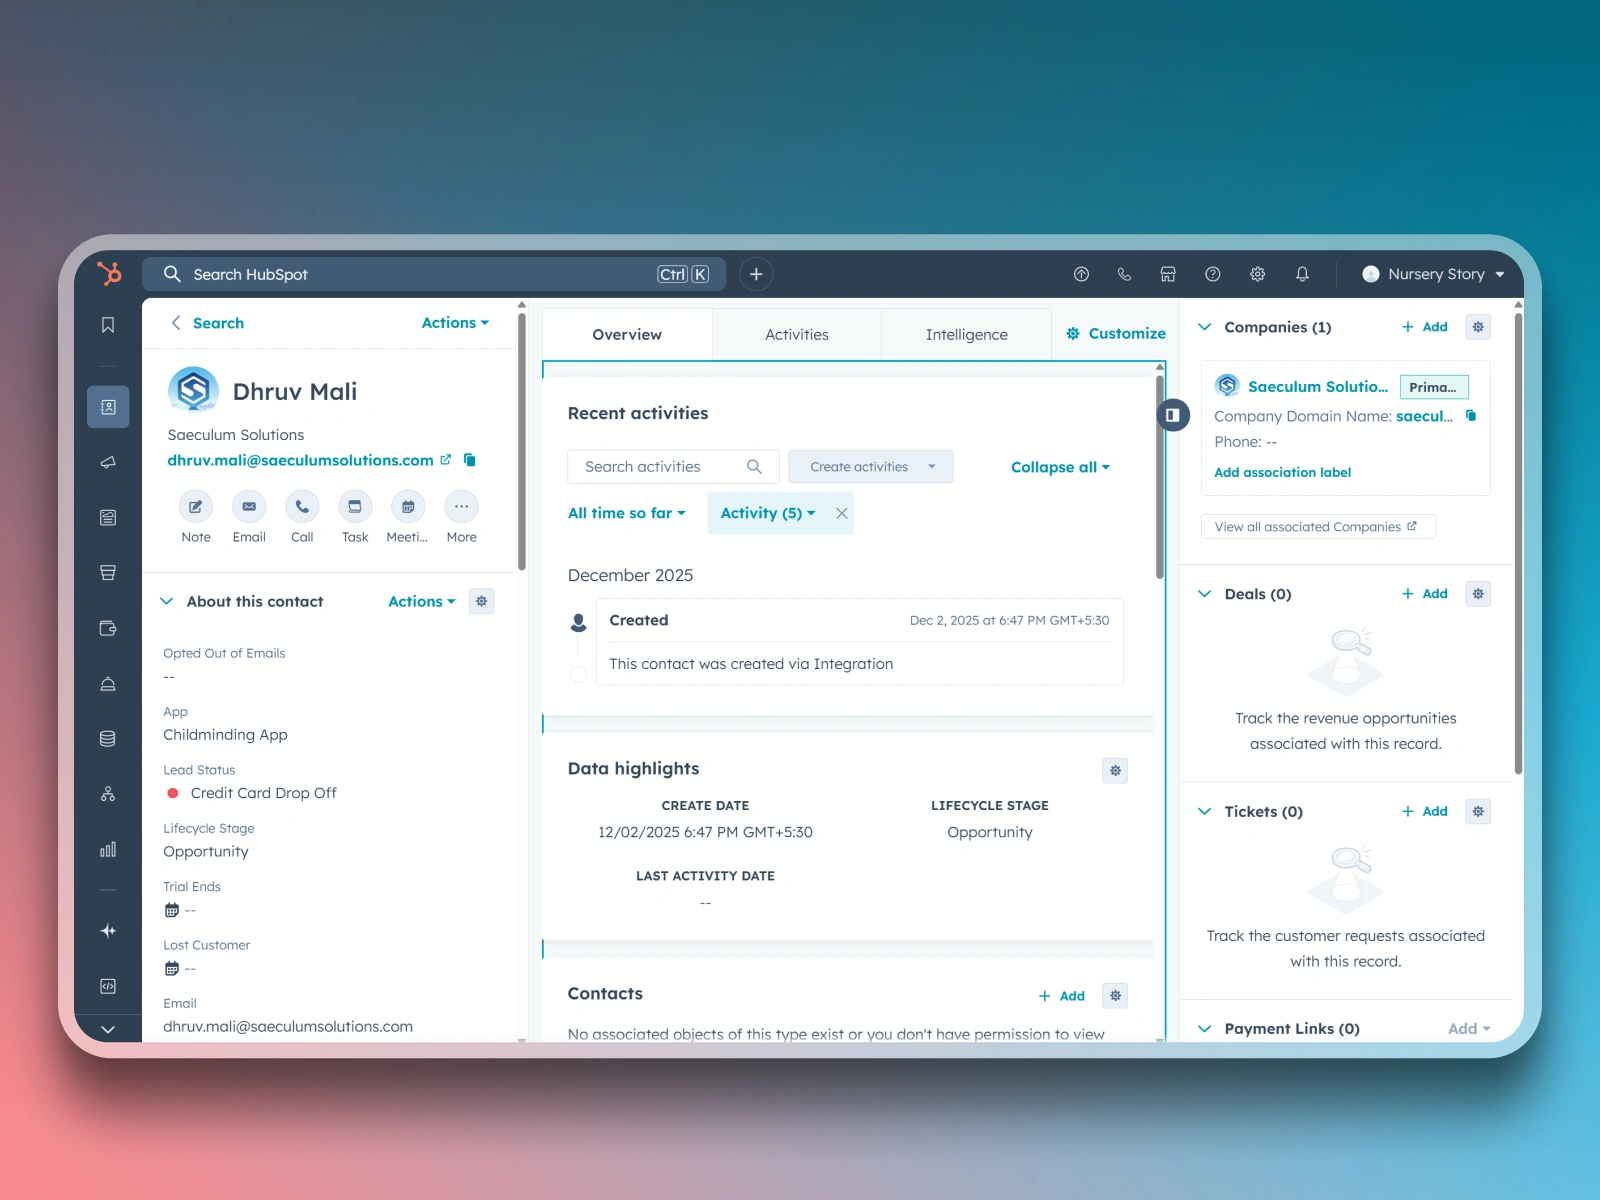Open the Commerce wallet icon in the sidebar
The height and width of the screenshot is (1200, 1600).
click(x=108, y=628)
